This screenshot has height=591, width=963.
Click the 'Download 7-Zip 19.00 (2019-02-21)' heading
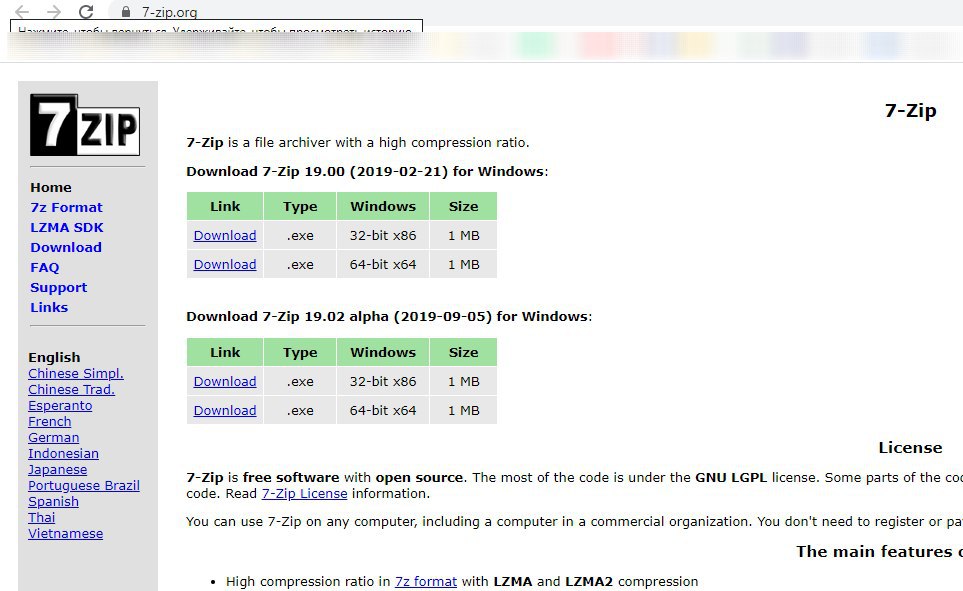pyautogui.click(x=367, y=171)
